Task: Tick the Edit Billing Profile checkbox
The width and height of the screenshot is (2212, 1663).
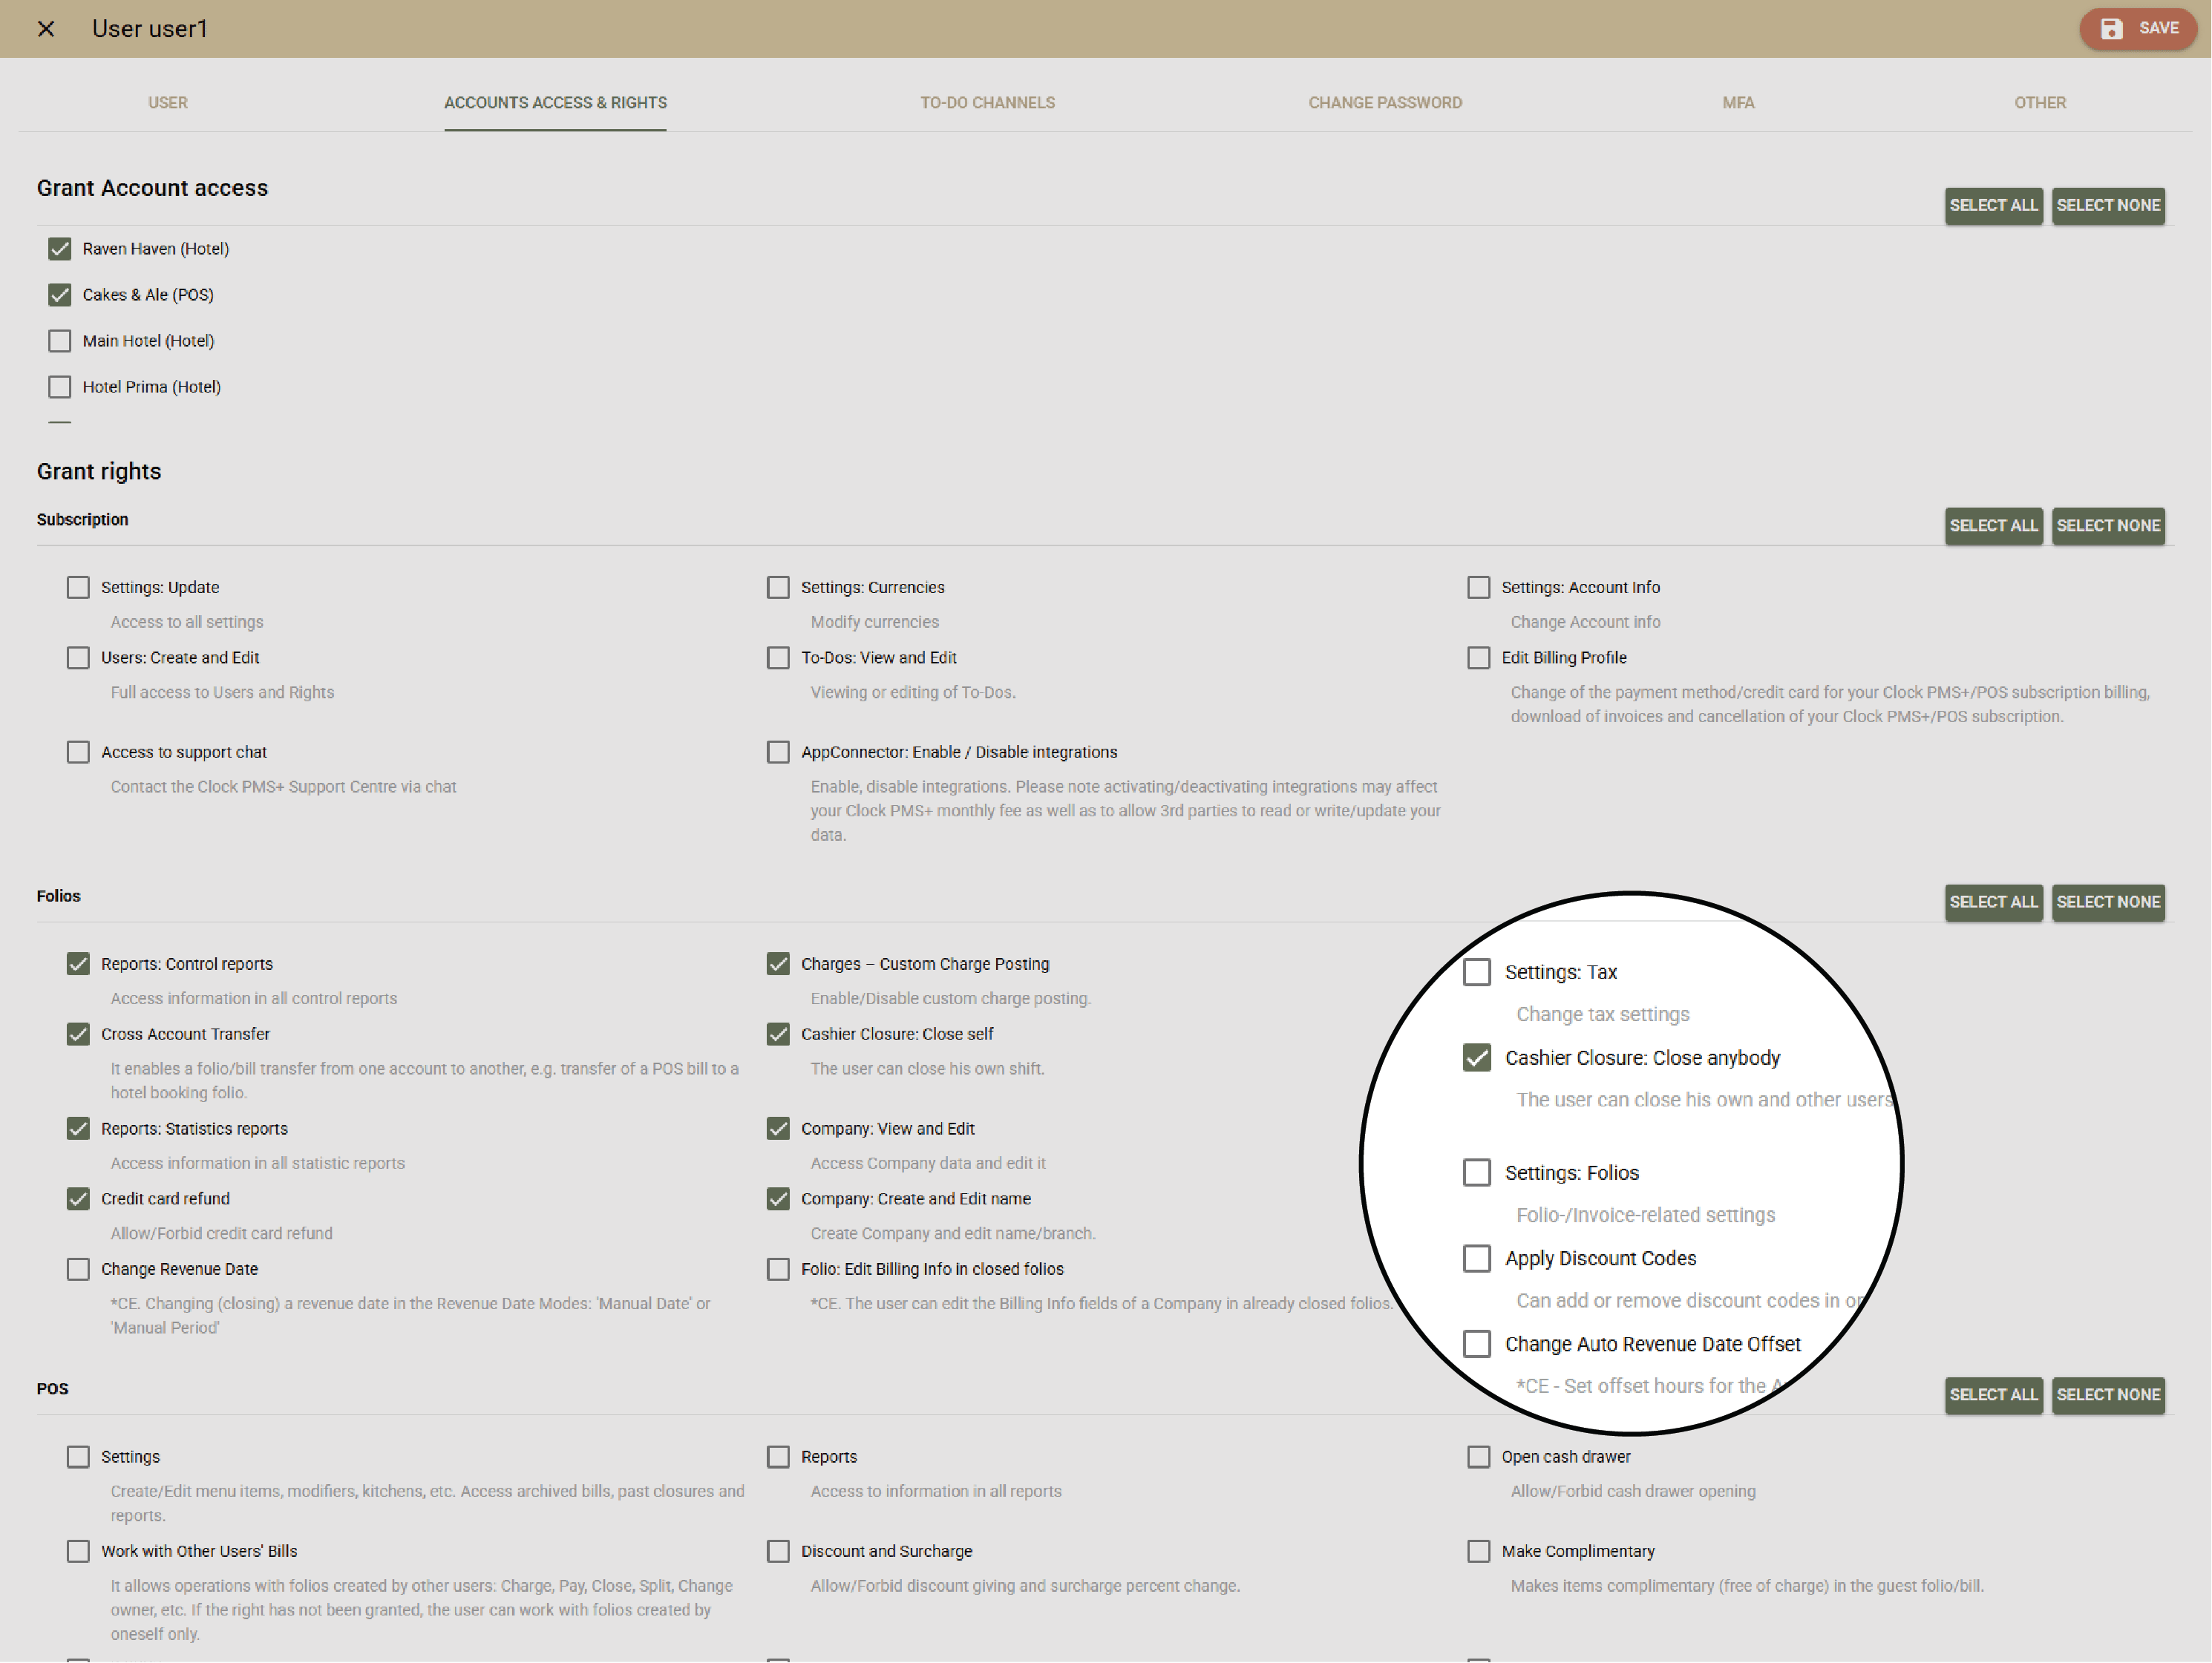Action: 1478,658
